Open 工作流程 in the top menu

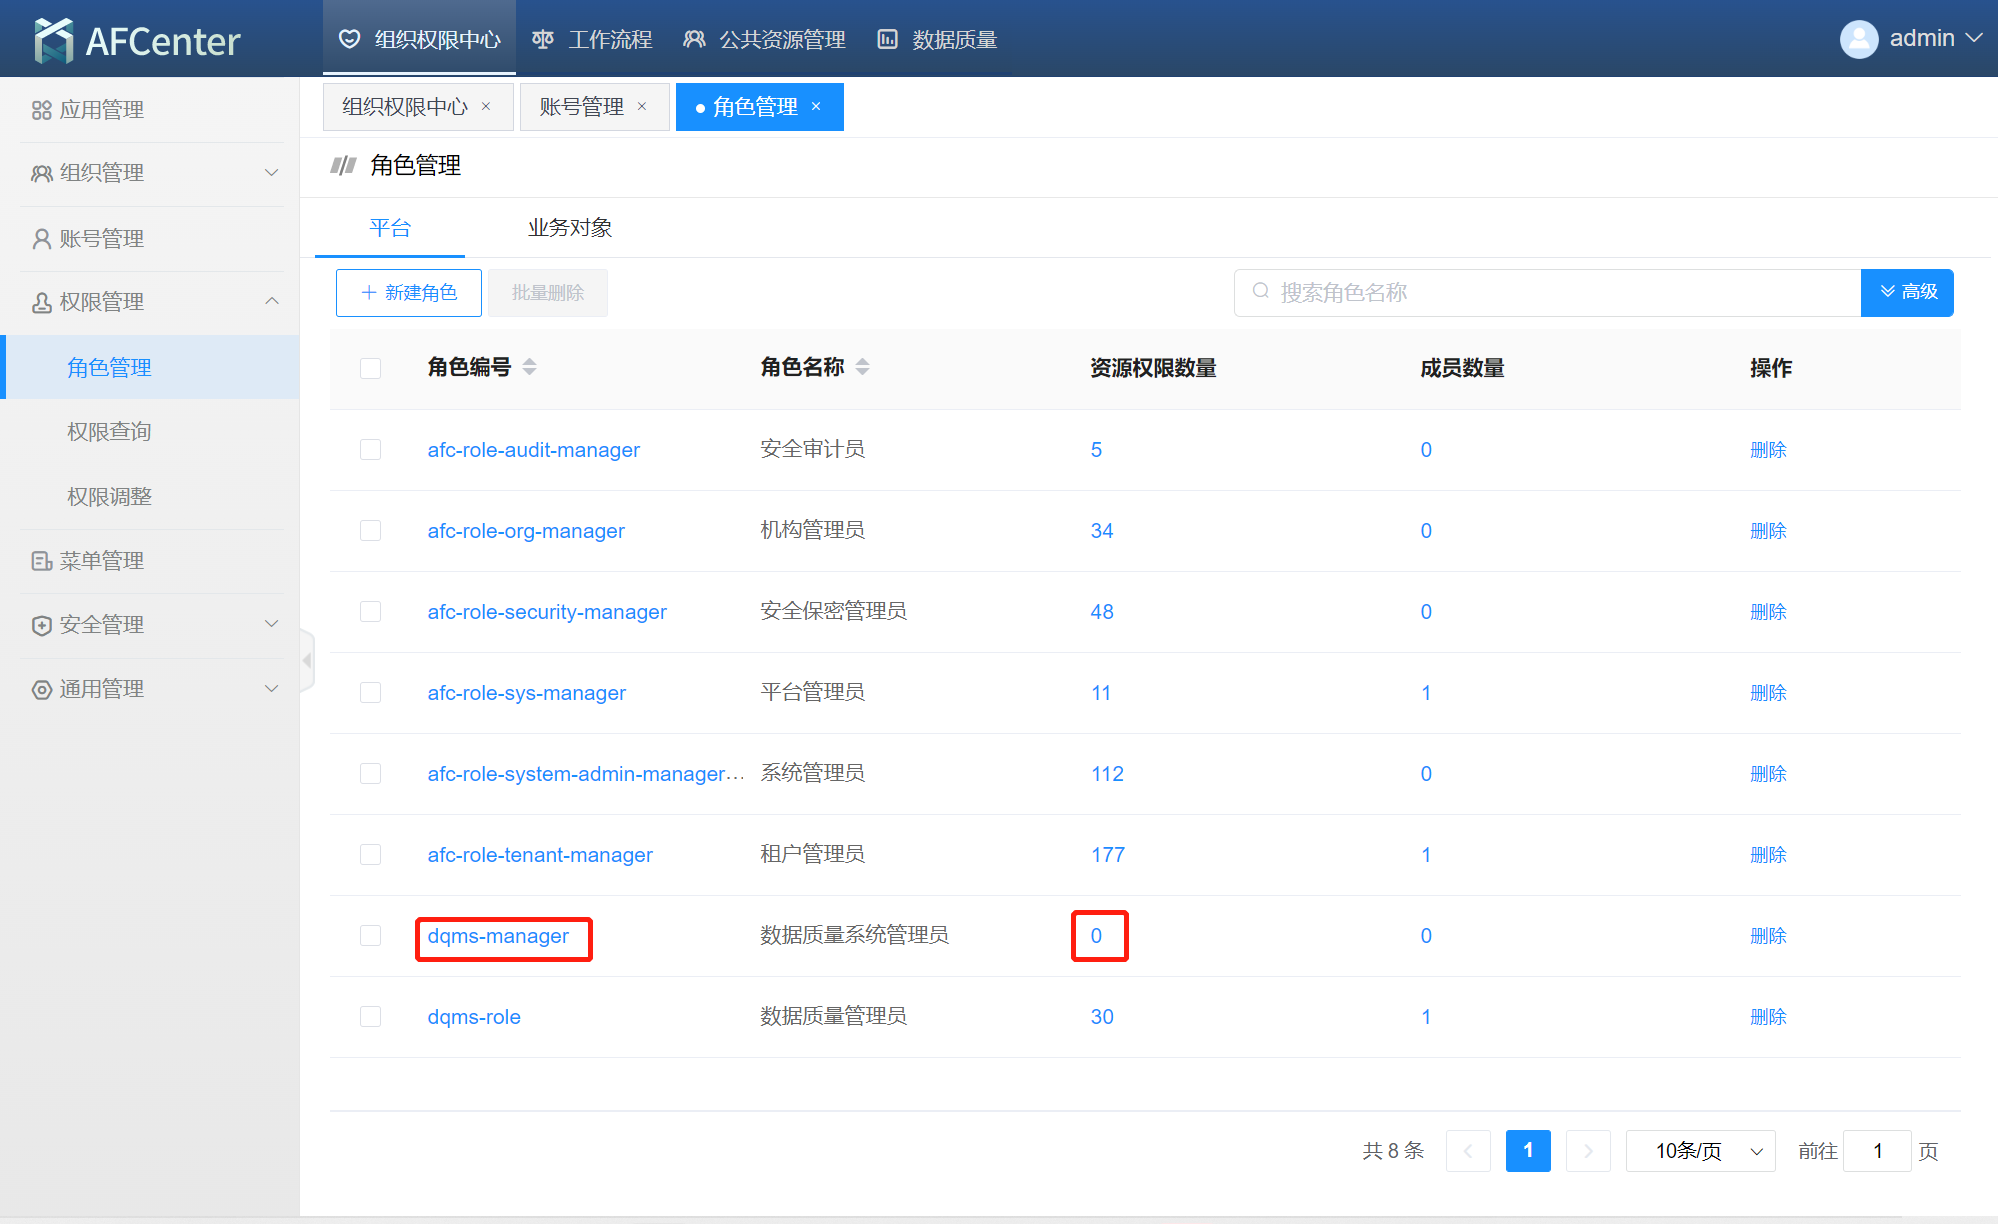point(592,39)
